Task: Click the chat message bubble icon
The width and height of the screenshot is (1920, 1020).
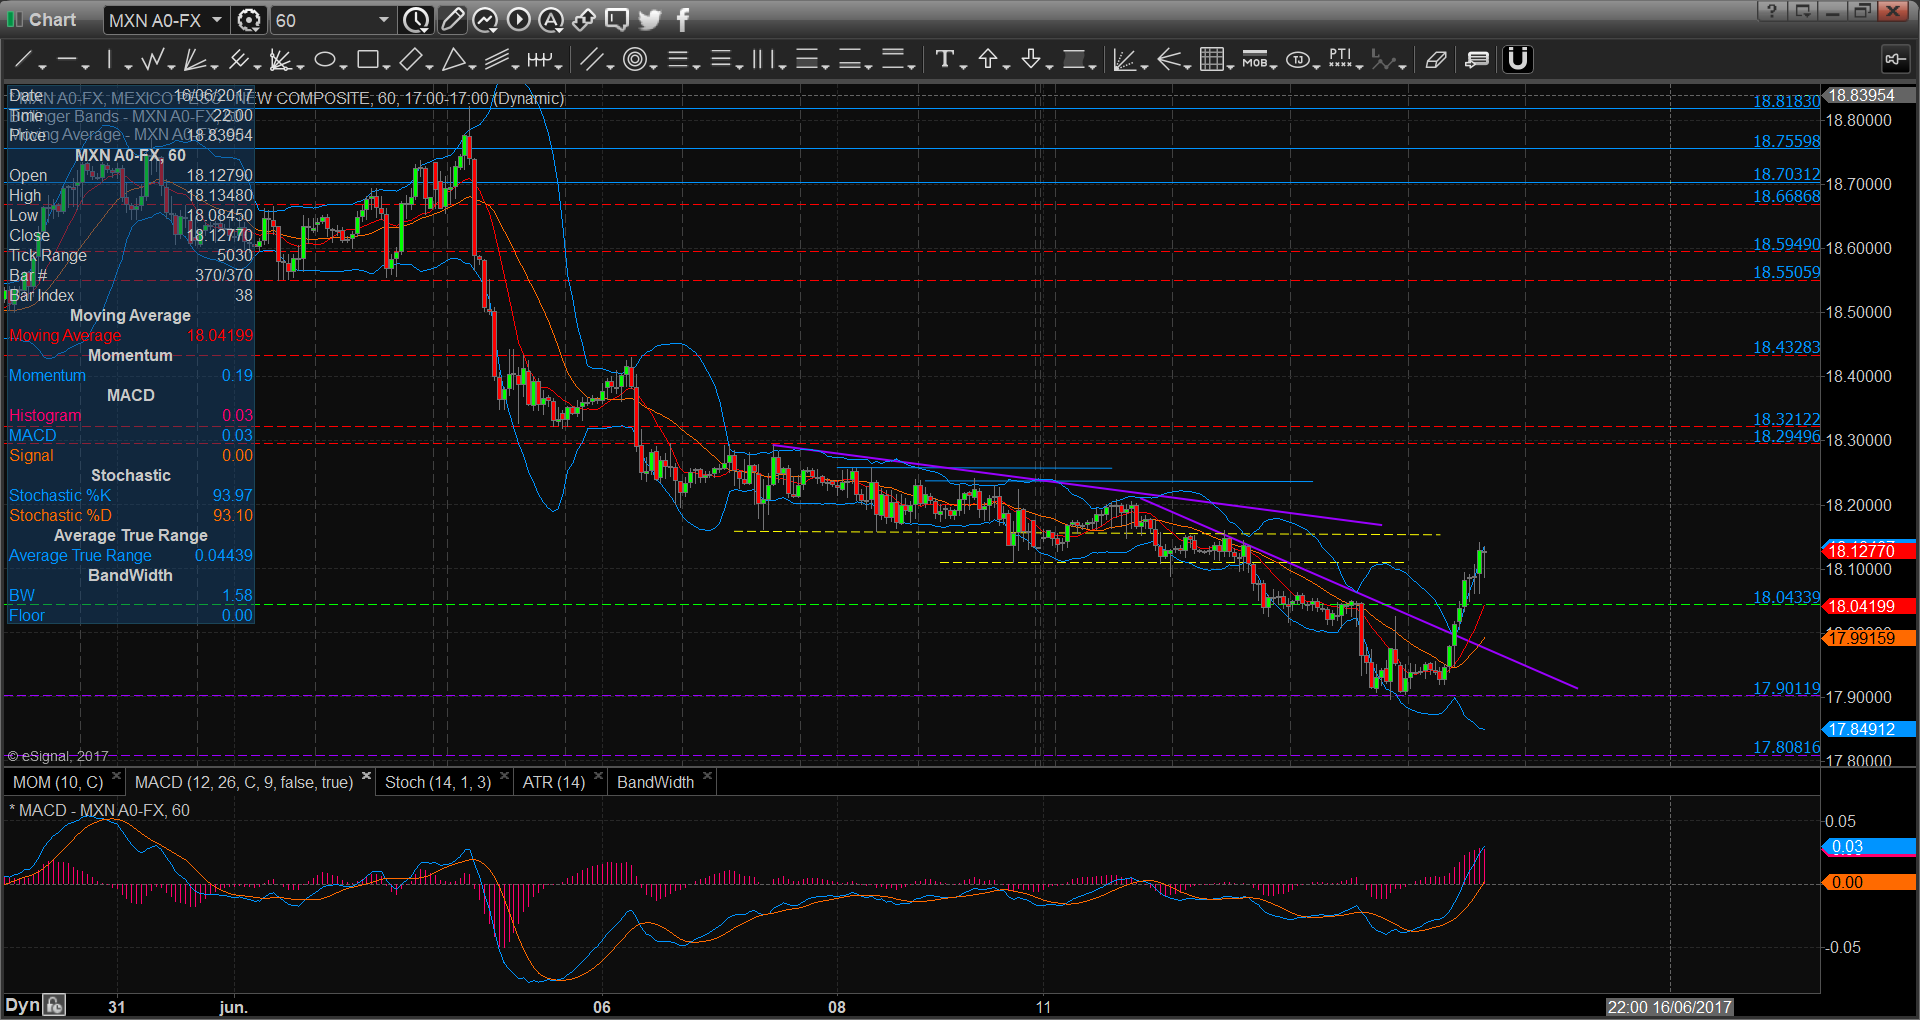Action: tap(617, 19)
